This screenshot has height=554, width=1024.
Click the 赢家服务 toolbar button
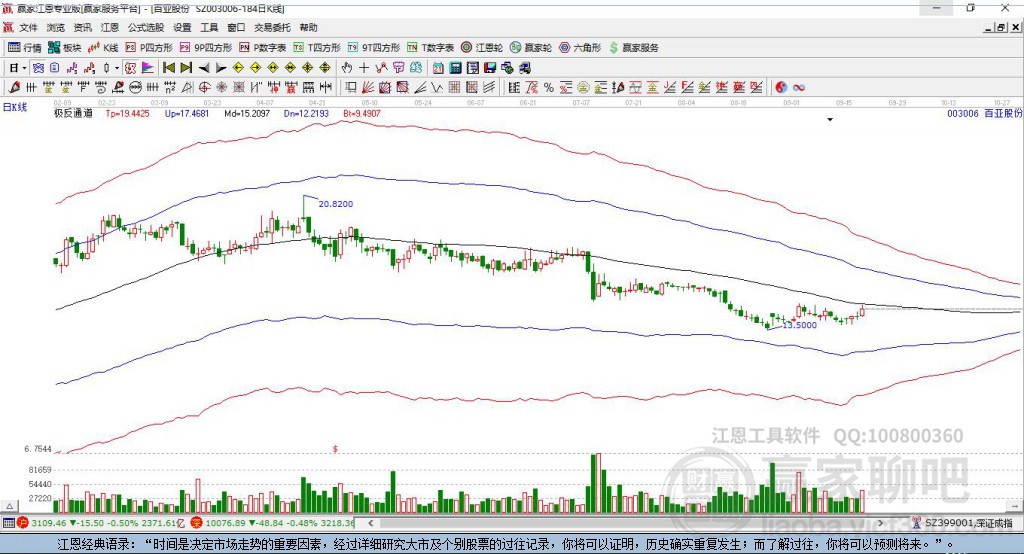pos(633,48)
